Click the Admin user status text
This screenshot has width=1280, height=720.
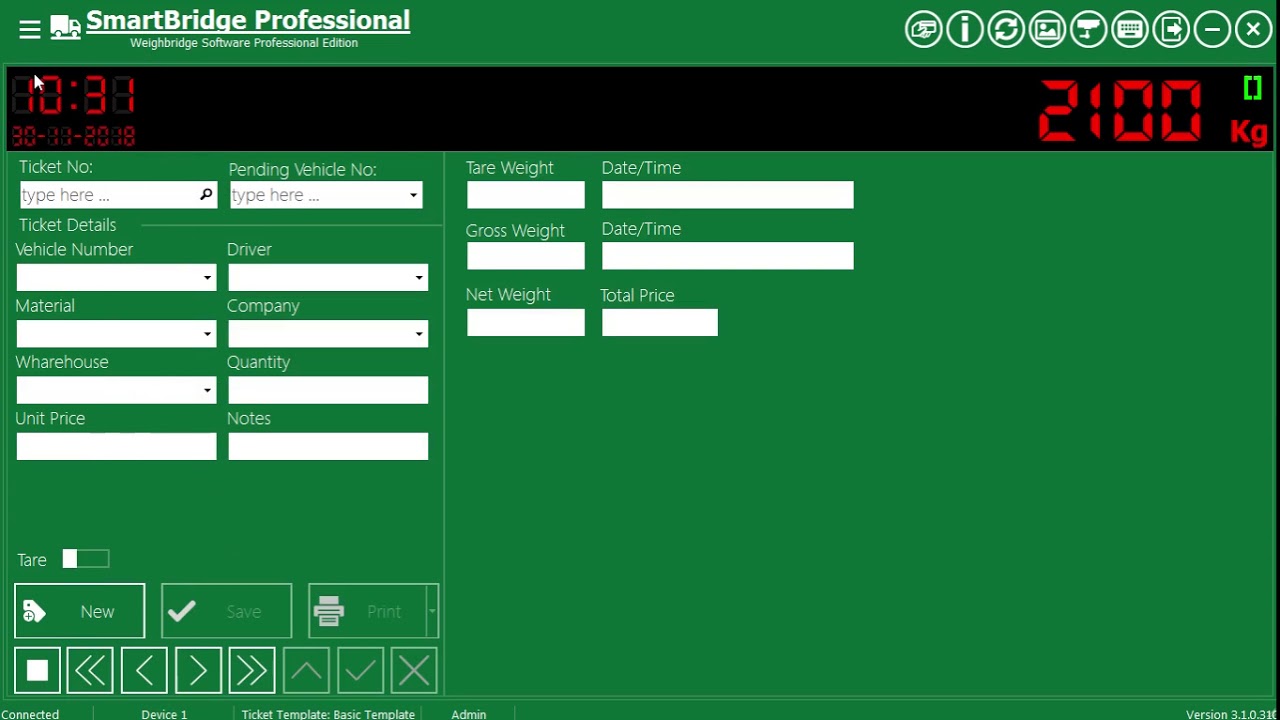click(468, 714)
